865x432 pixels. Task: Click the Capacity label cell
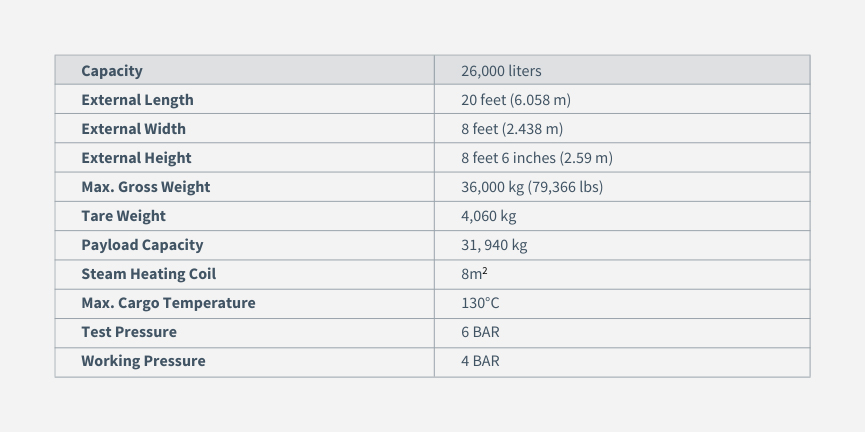click(244, 70)
